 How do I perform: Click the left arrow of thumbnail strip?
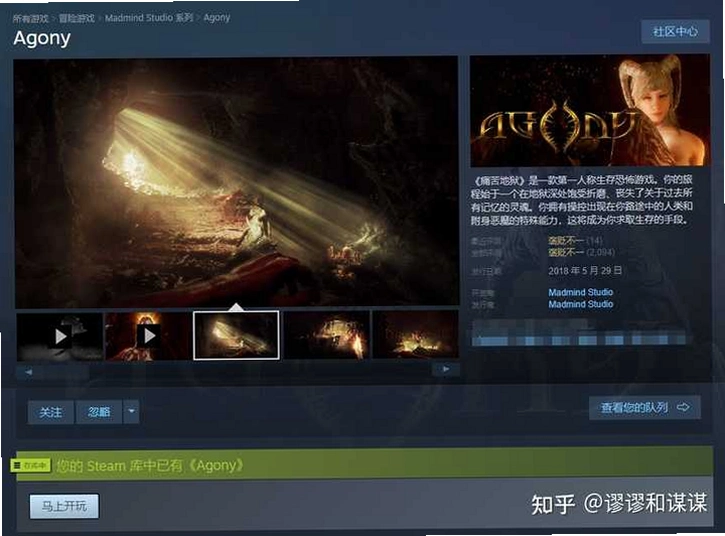pyautogui.click(x=28, y=372)
